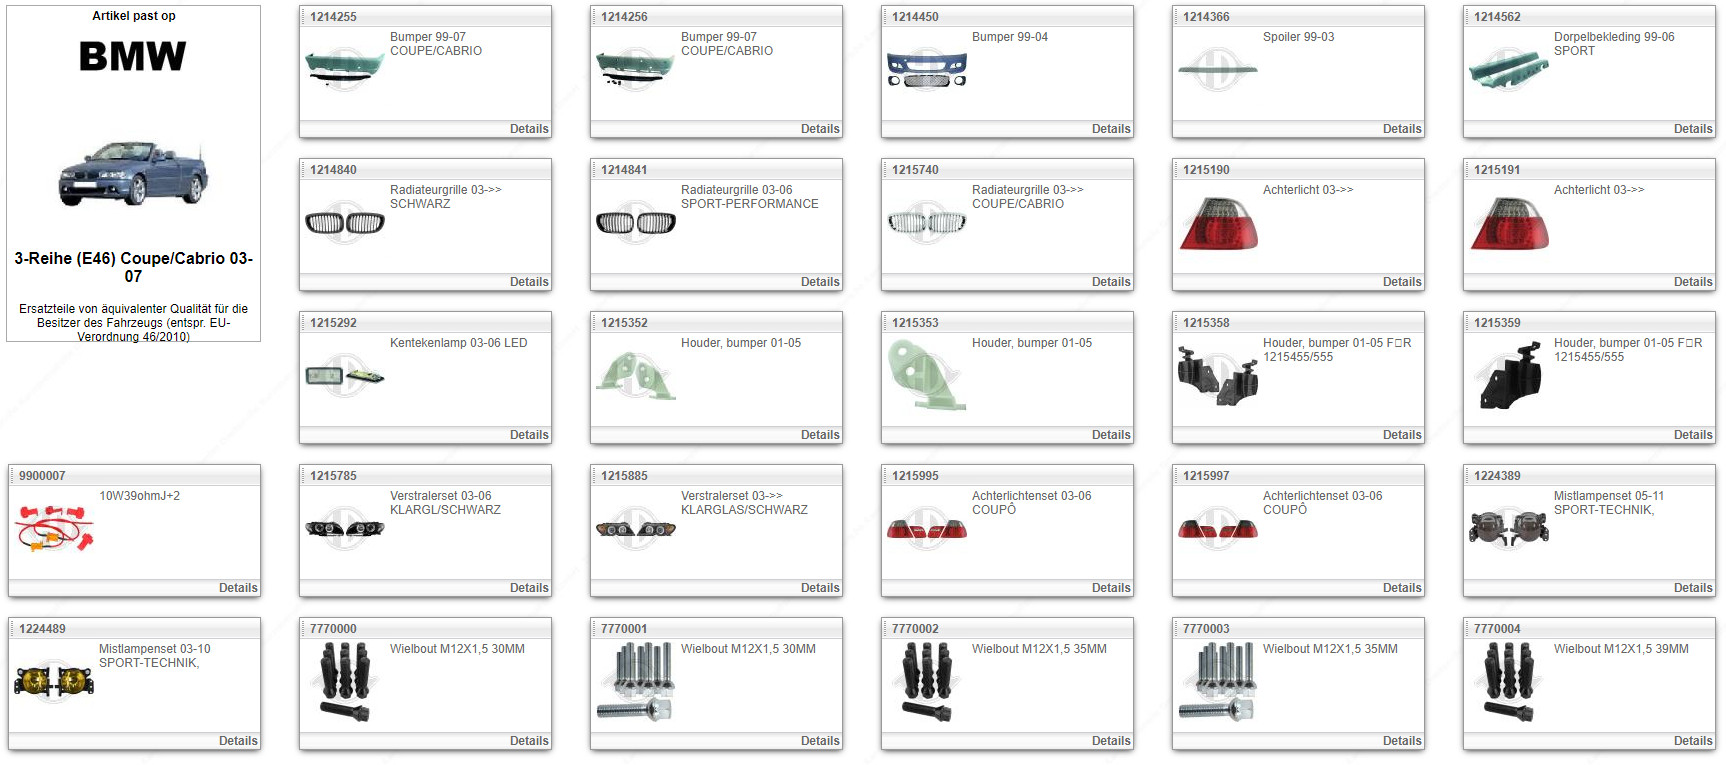Select bumper holder thumbnail 1215353
1726x765 pixels.
click(927, 375)
